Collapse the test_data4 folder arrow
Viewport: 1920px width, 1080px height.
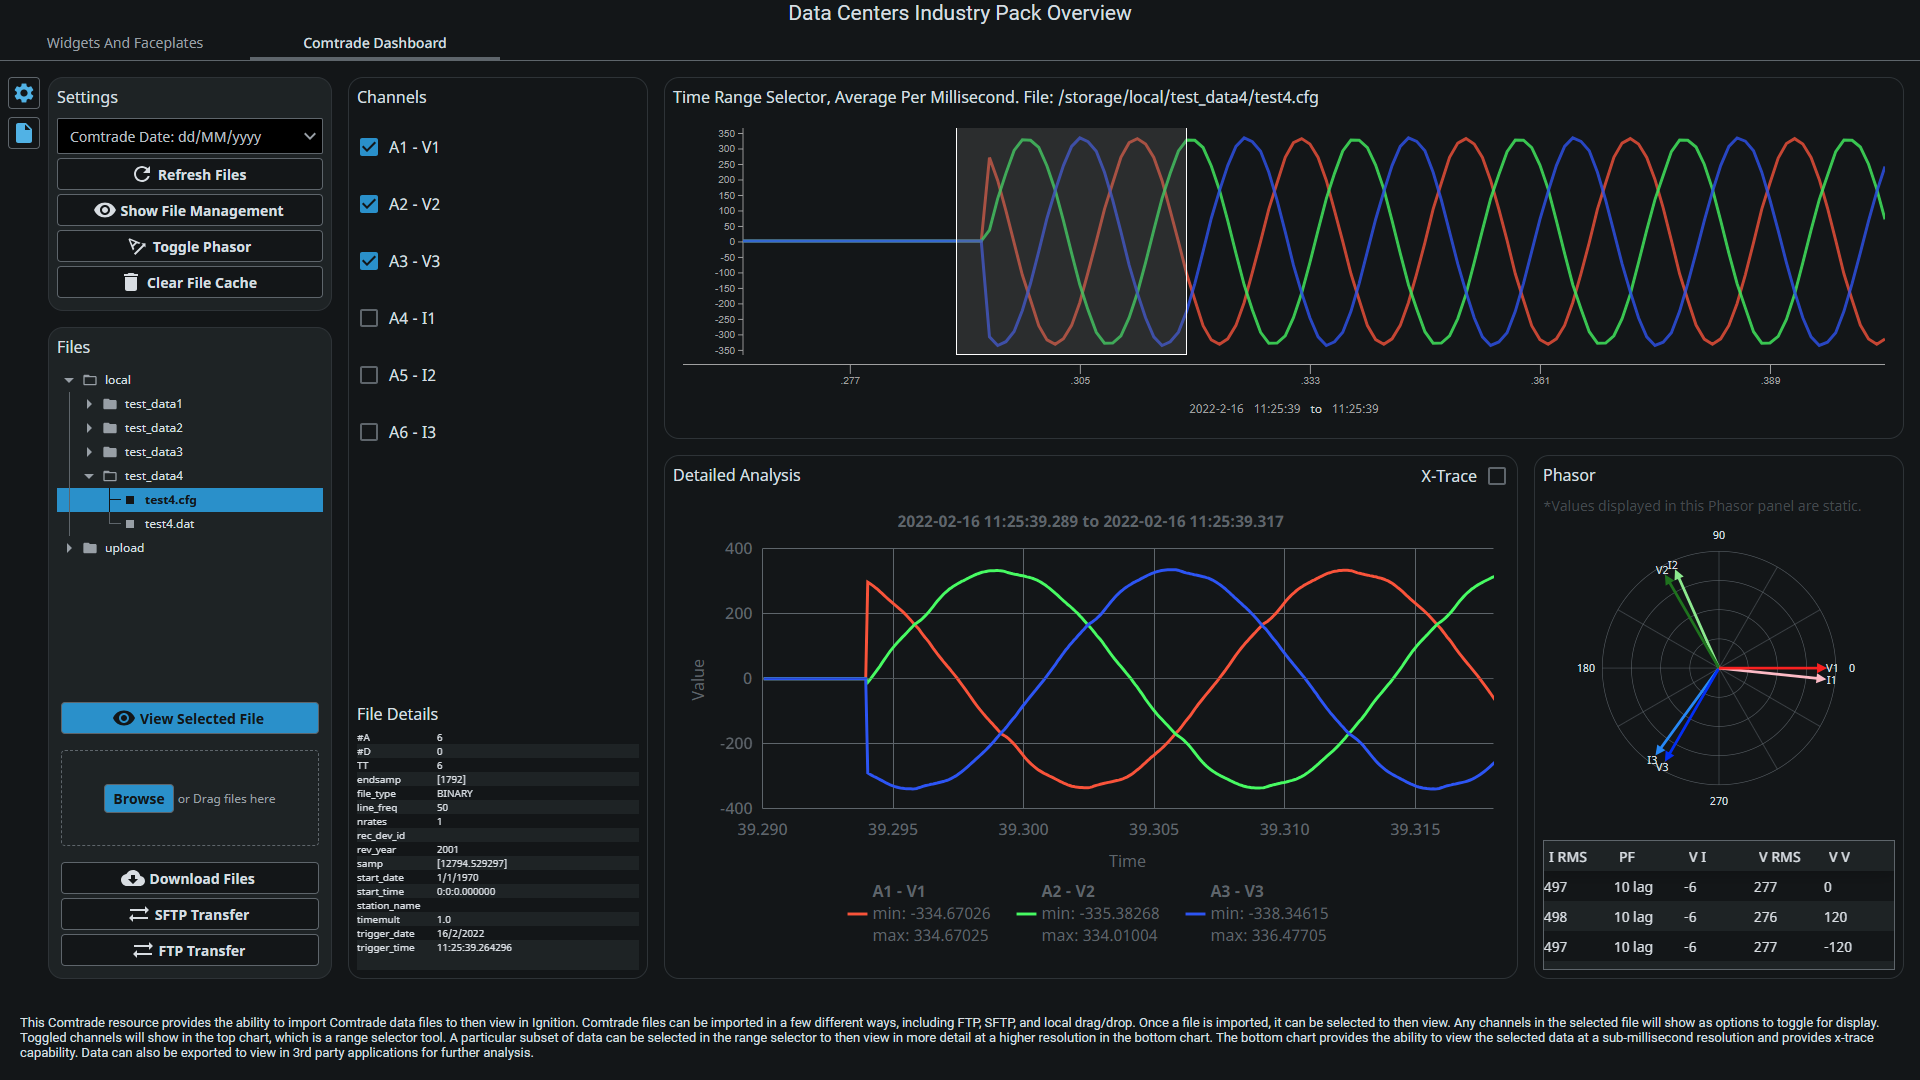click(x=89, y=476)
